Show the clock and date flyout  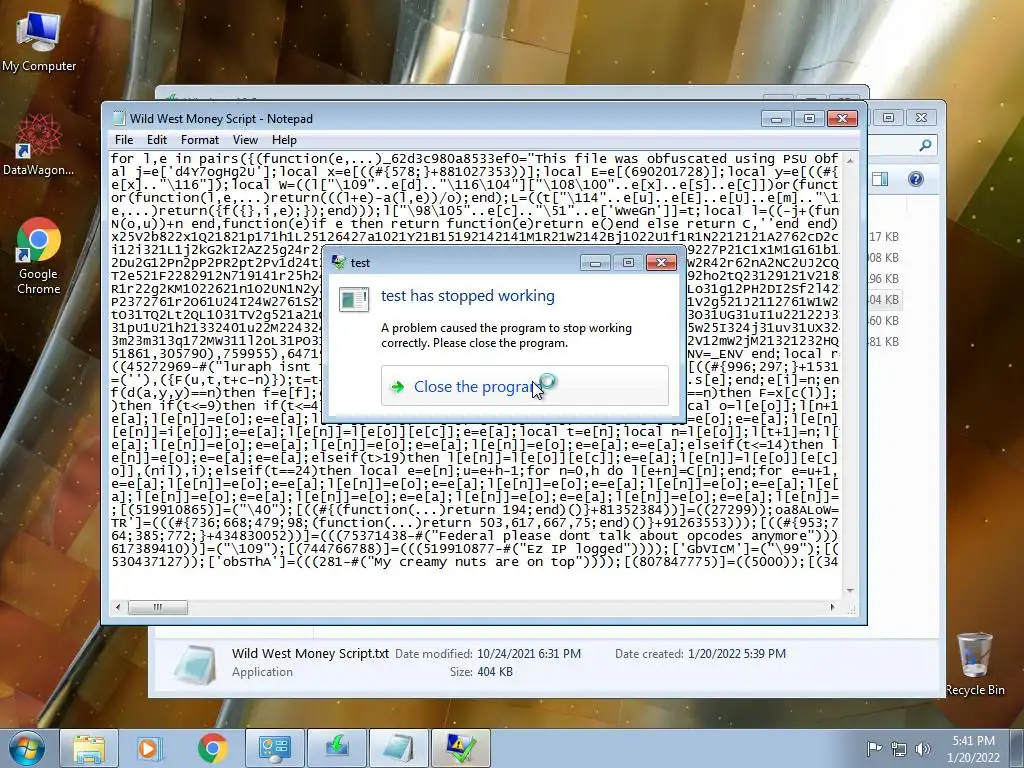(973, 749)
